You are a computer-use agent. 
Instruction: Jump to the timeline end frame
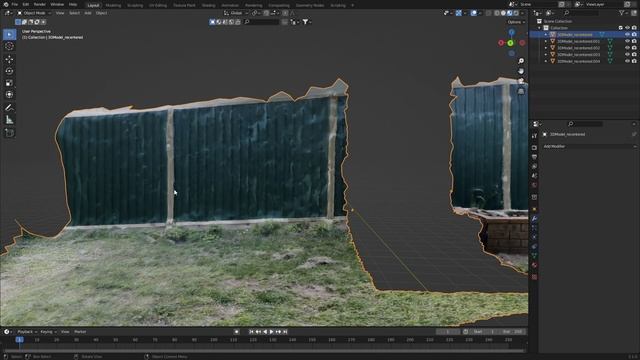click(x=285, y=332)
